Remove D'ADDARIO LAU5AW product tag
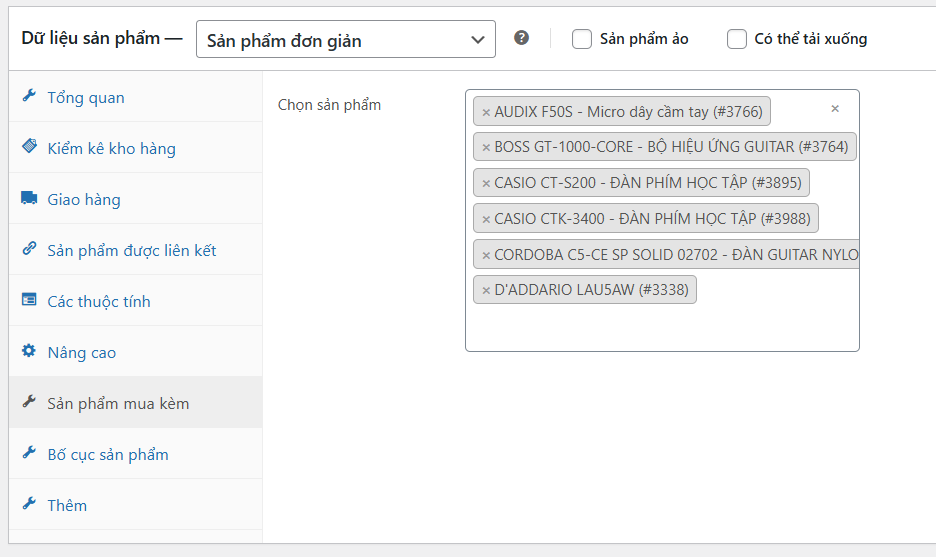This screenshot has height=557, width=936. [x=486, y=290]
